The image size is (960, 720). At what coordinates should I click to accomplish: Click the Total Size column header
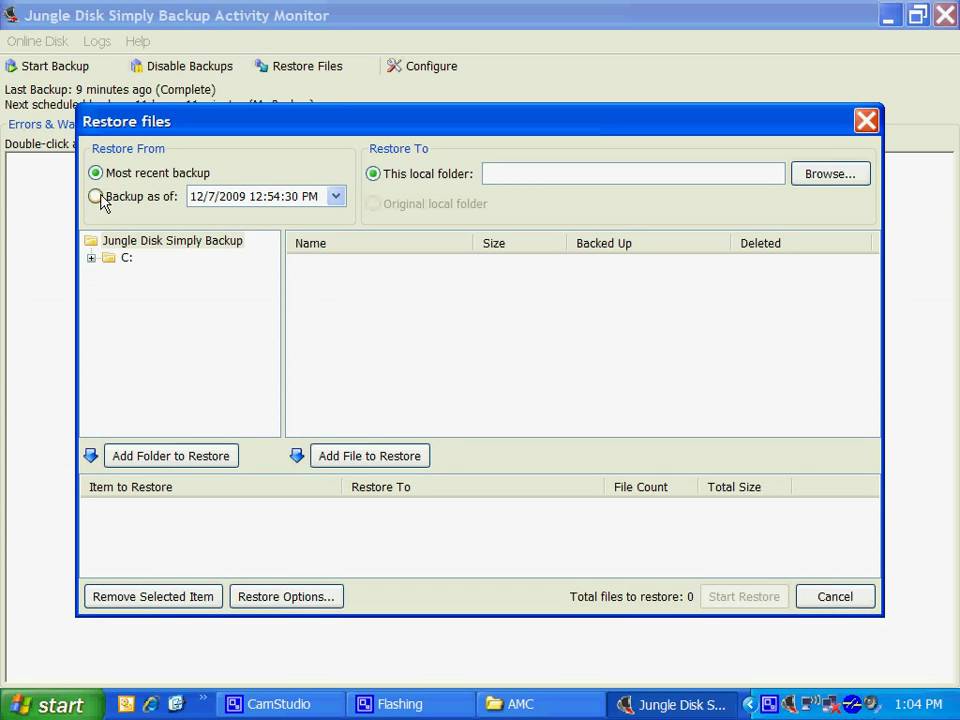(744, 487)
